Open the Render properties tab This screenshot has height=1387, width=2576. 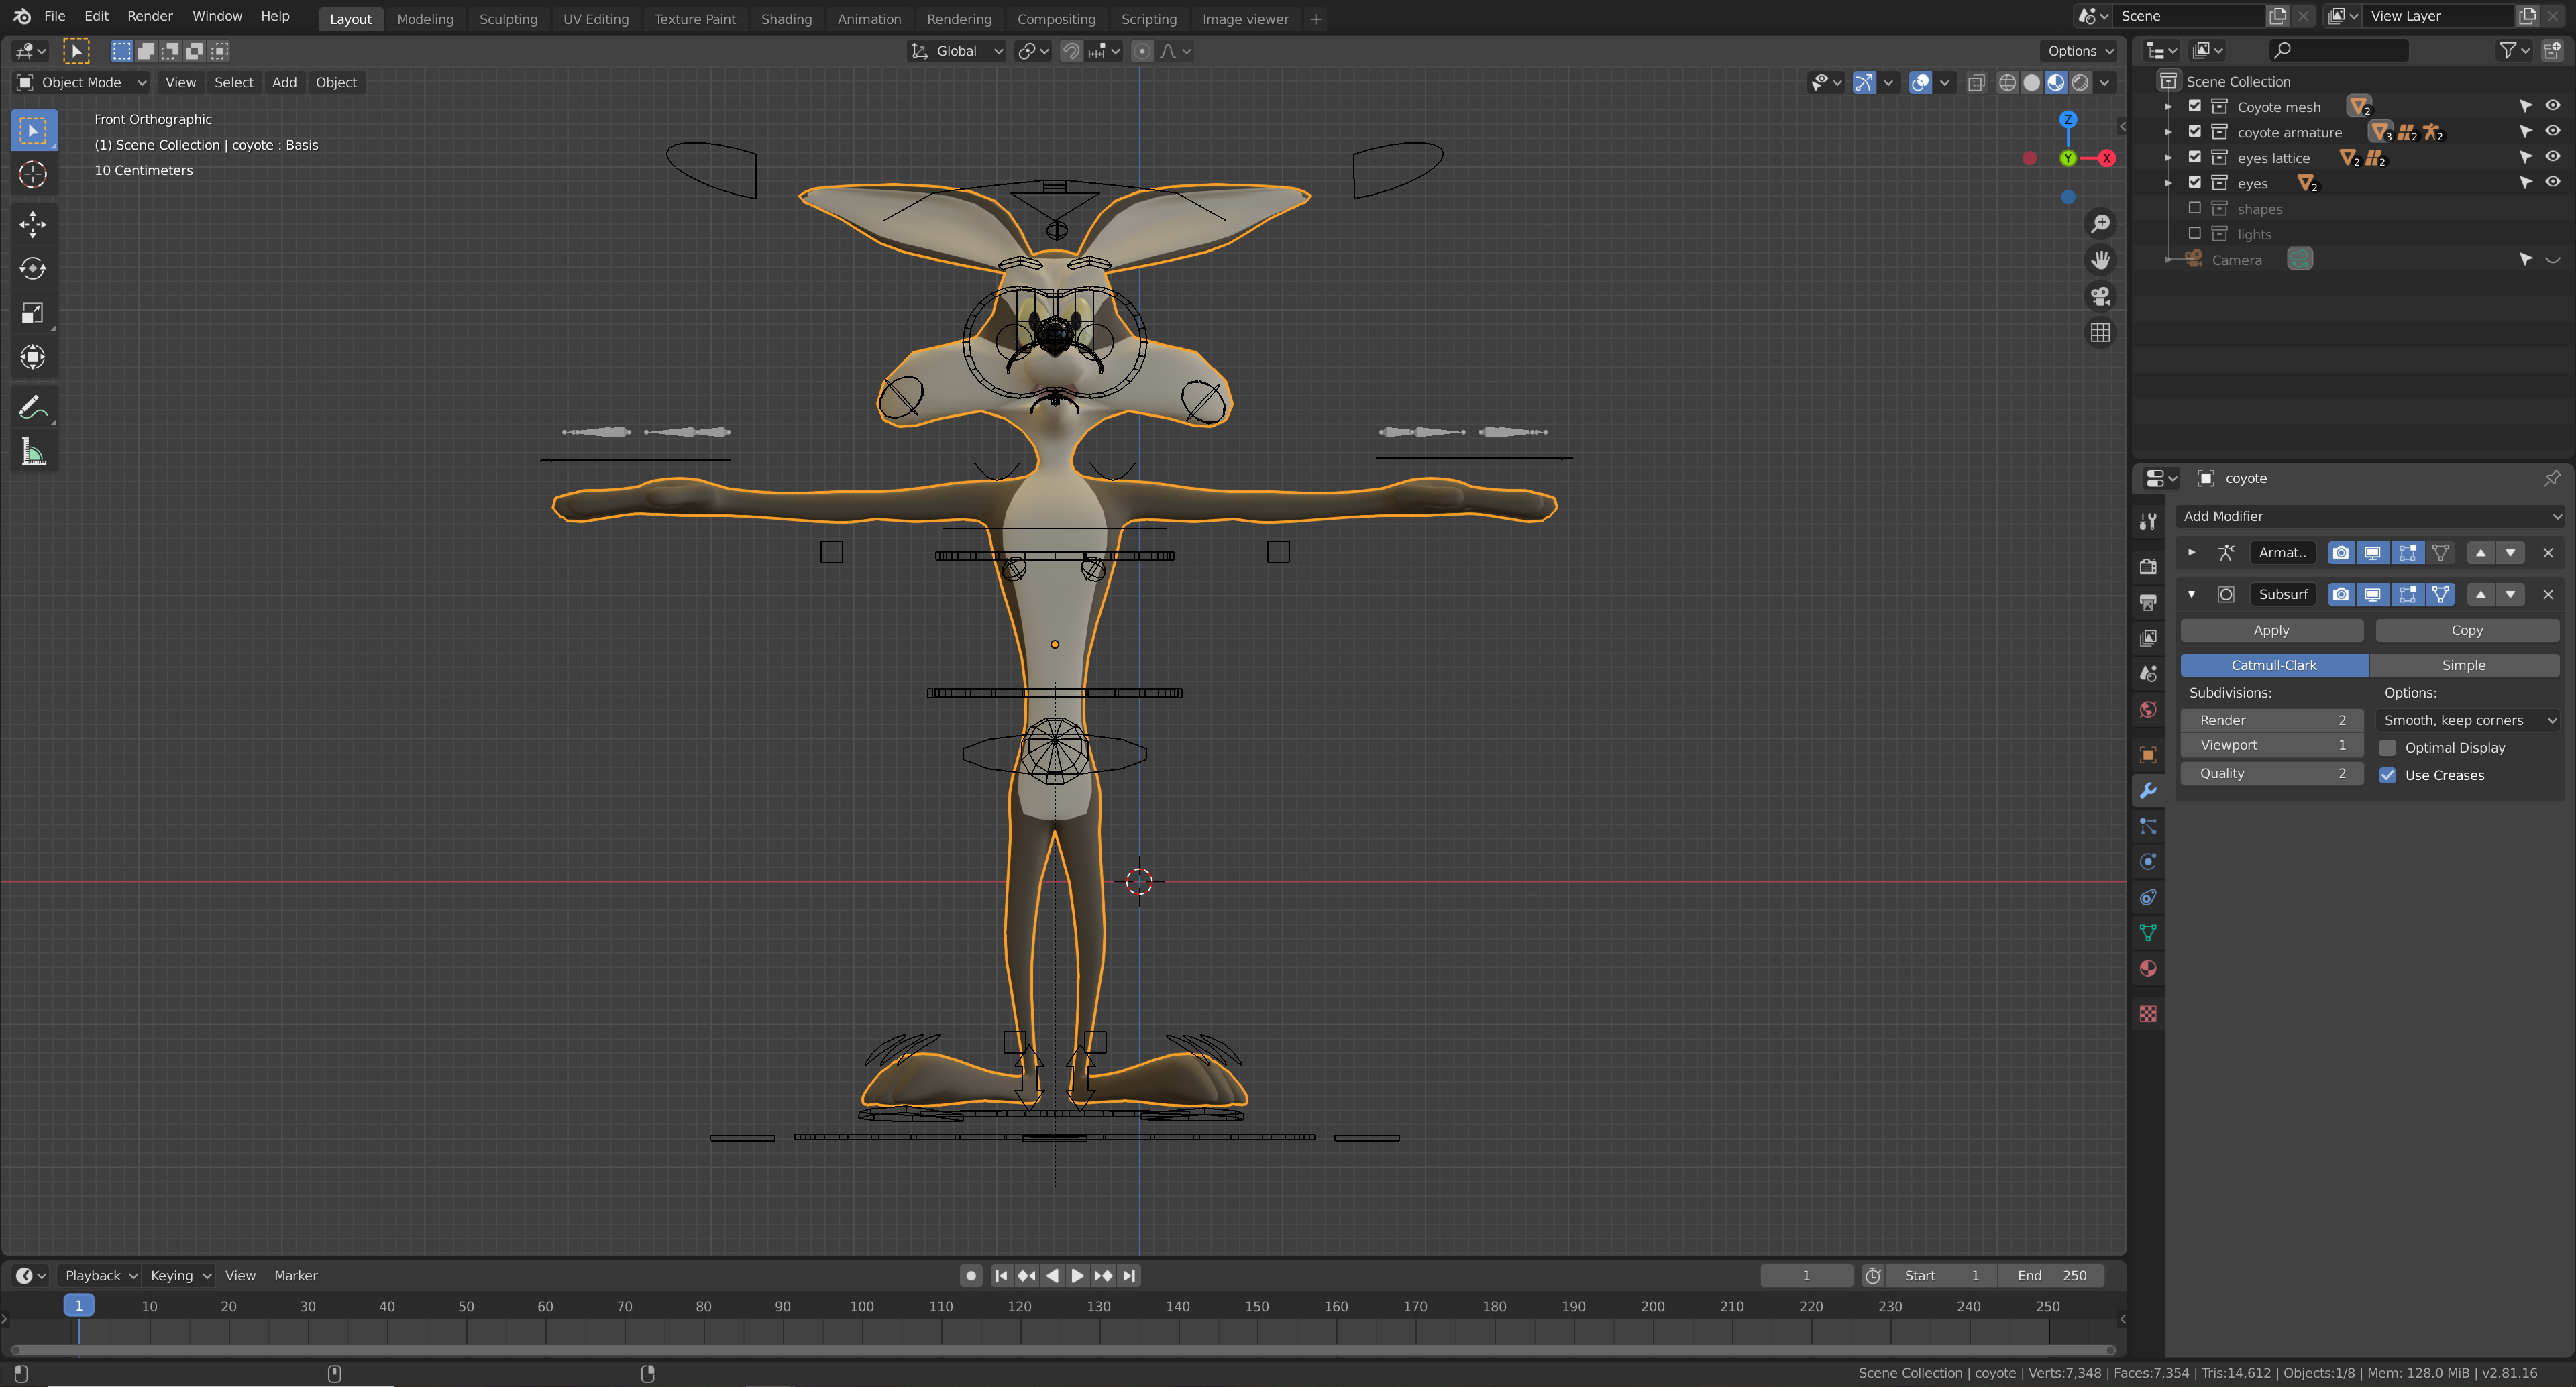coord(2148,566)
